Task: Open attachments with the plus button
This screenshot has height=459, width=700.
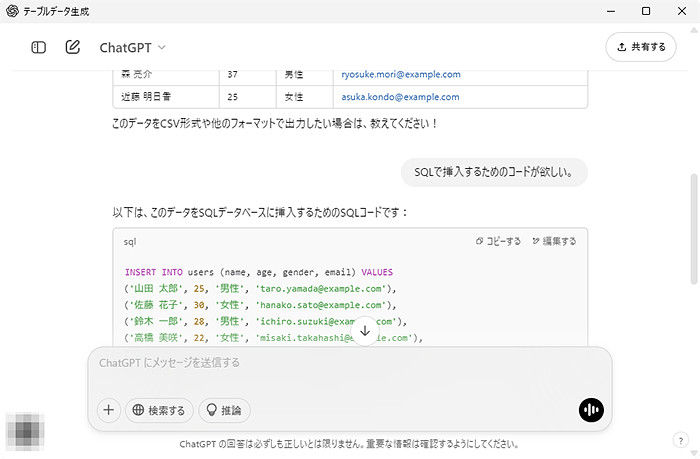Action: pos(108,410)
